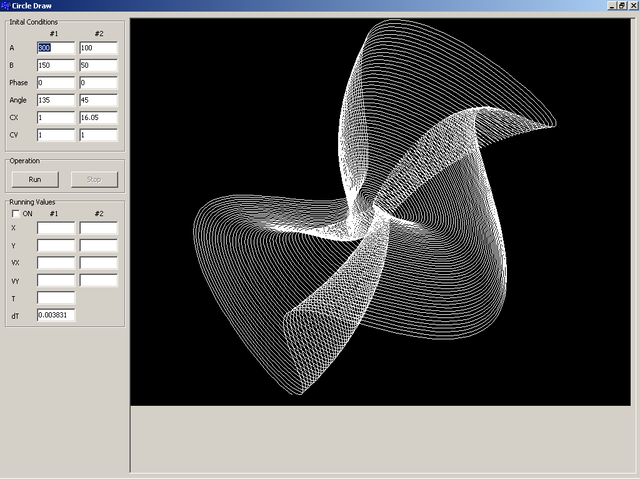Image resolution: width=640 pixels, height=480 pixels.
Task: Click the VX running value field #2
Action: (99, 262)
